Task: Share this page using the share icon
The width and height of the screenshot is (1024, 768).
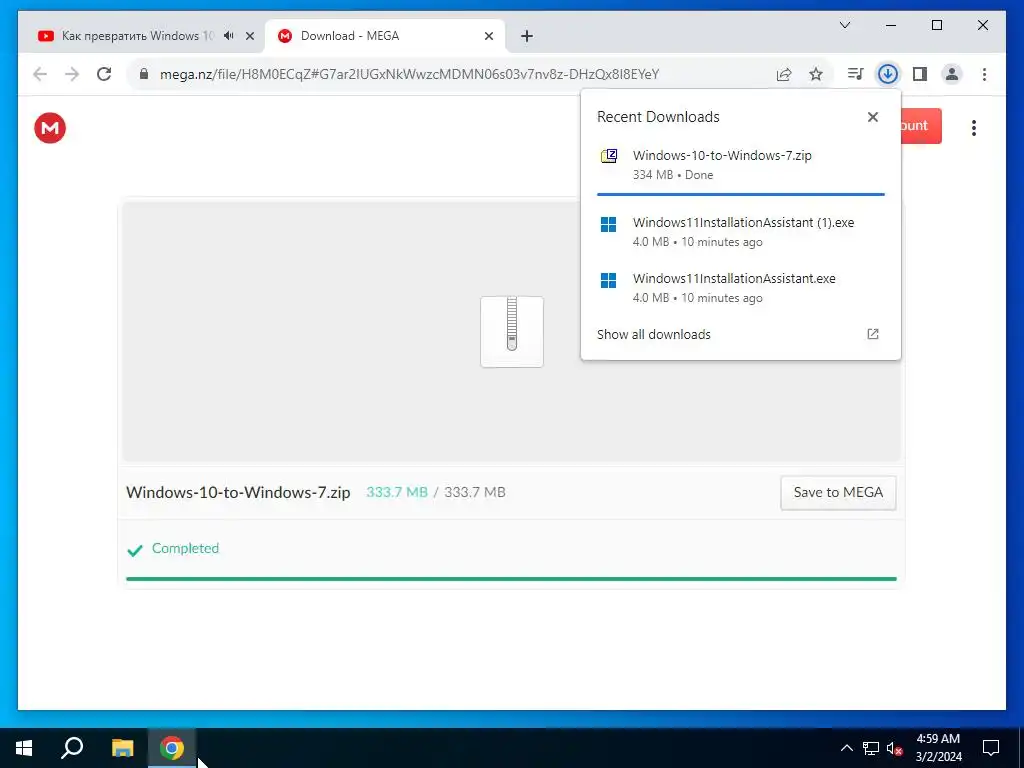Action: [784, 74]
